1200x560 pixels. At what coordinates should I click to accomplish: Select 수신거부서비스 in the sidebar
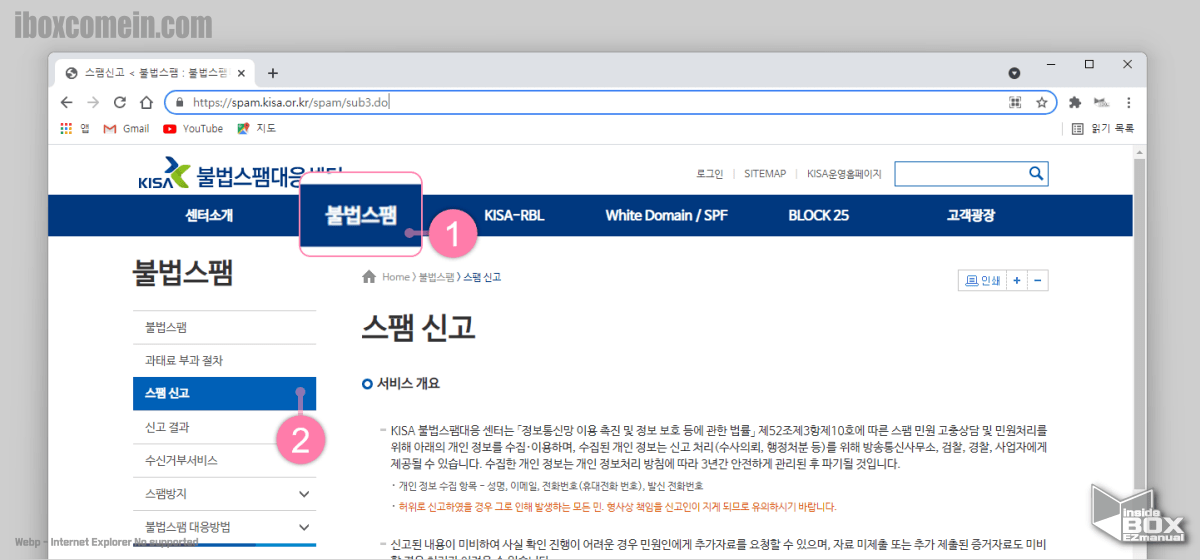pos(224,460)
